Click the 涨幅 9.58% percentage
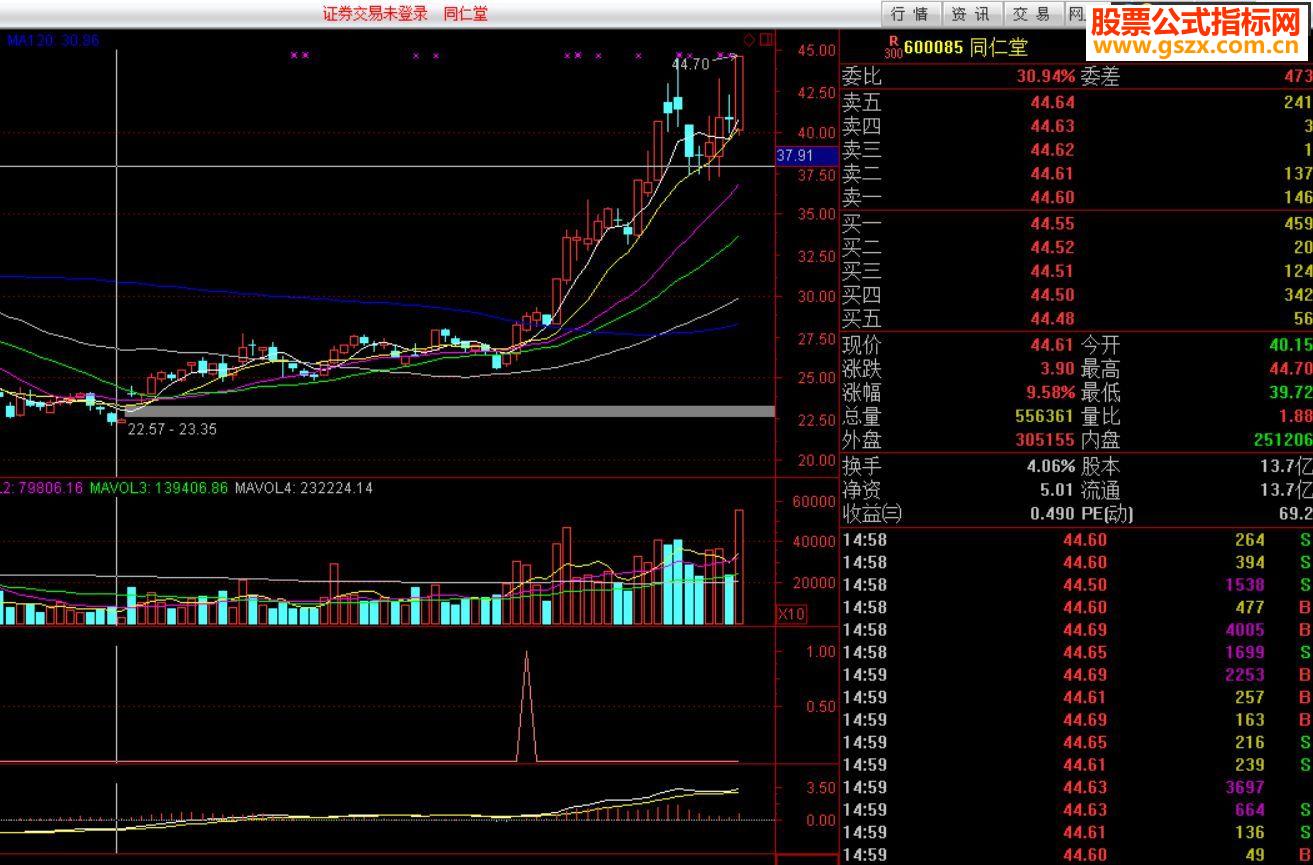The width and height of the screenshot is (1313, 865). [1050, 392]
